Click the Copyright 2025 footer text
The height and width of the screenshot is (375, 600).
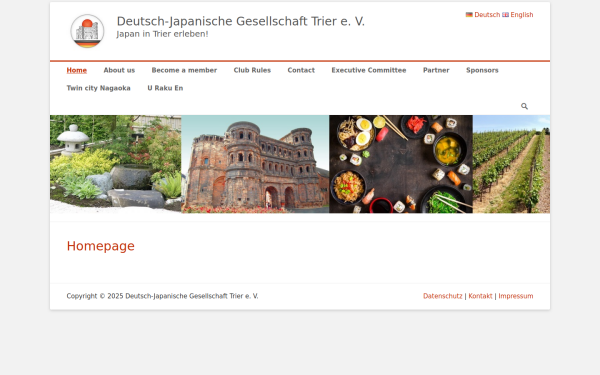point(162,296)
